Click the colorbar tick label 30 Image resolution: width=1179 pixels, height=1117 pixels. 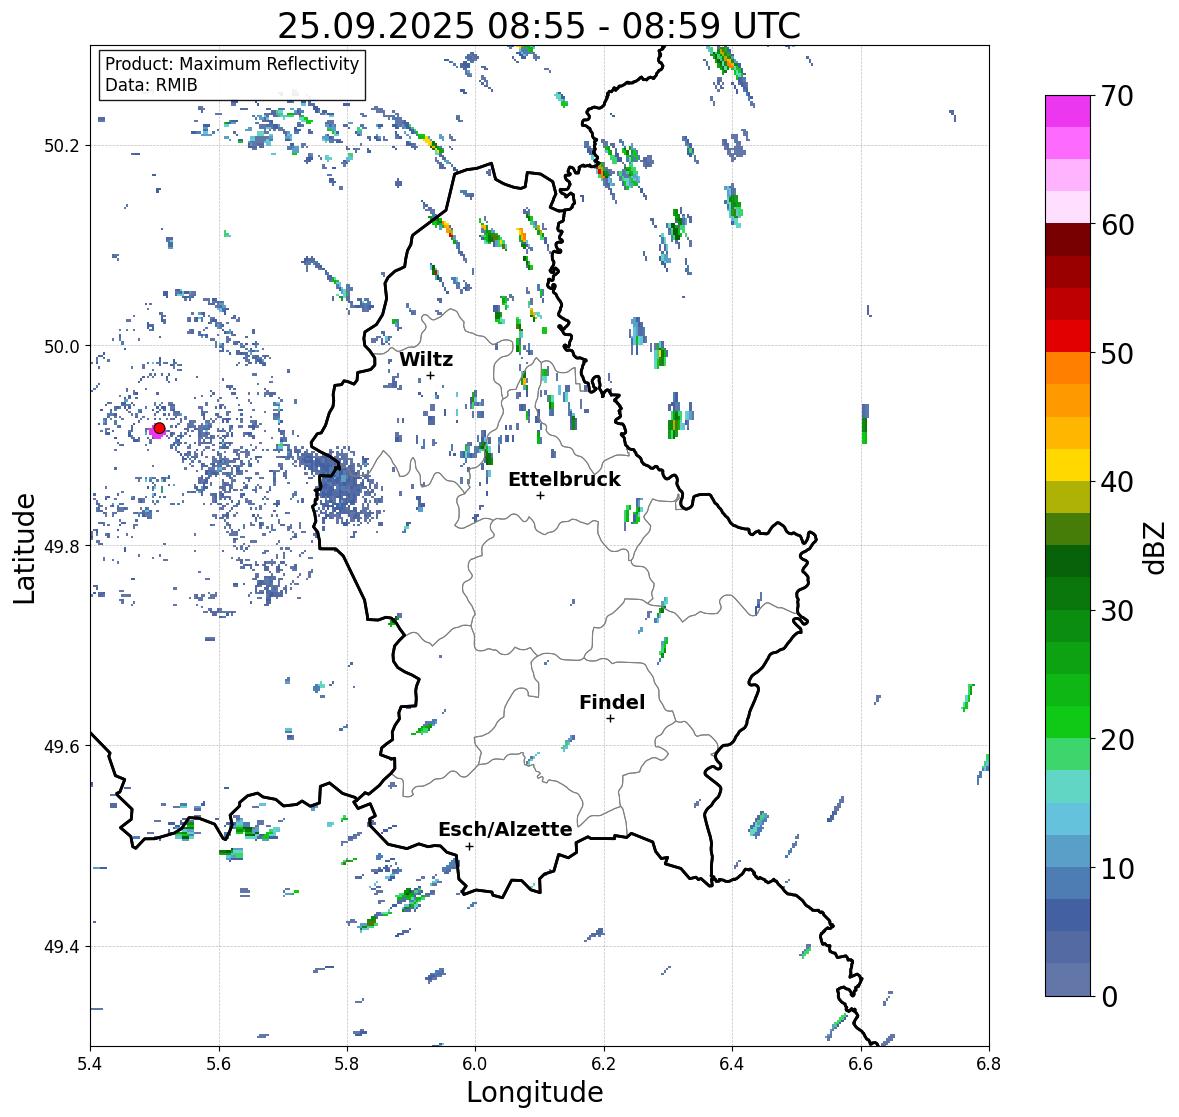point(1117,610)
